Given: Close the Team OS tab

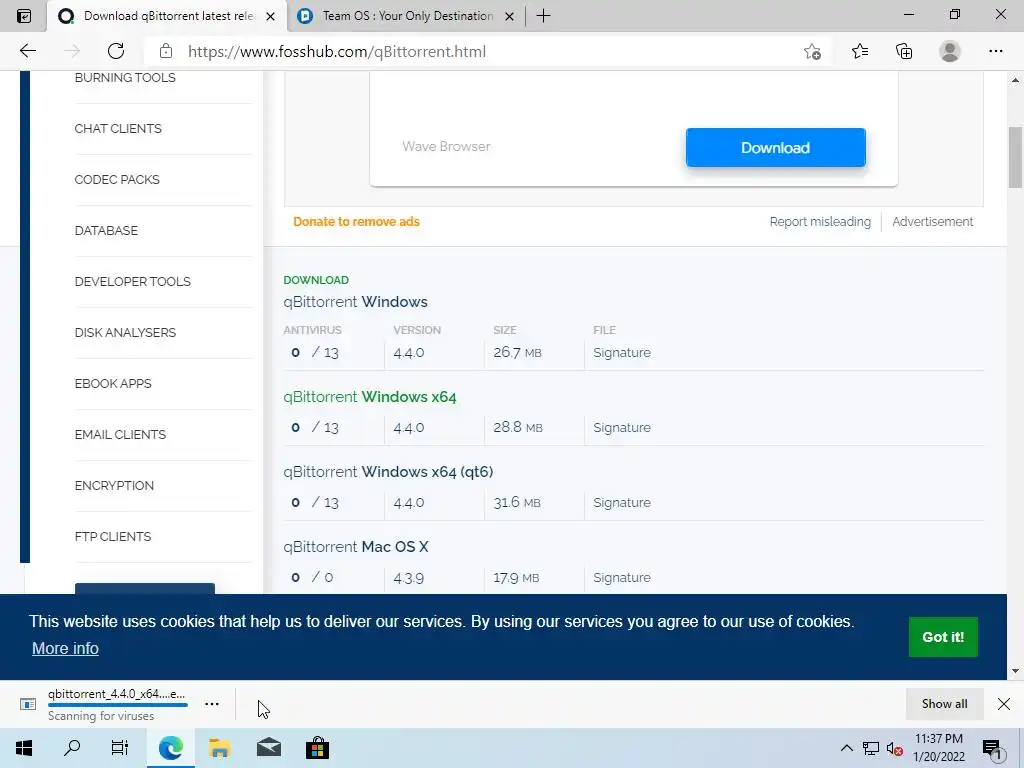Looking at the screenshot, I should 509,16.
